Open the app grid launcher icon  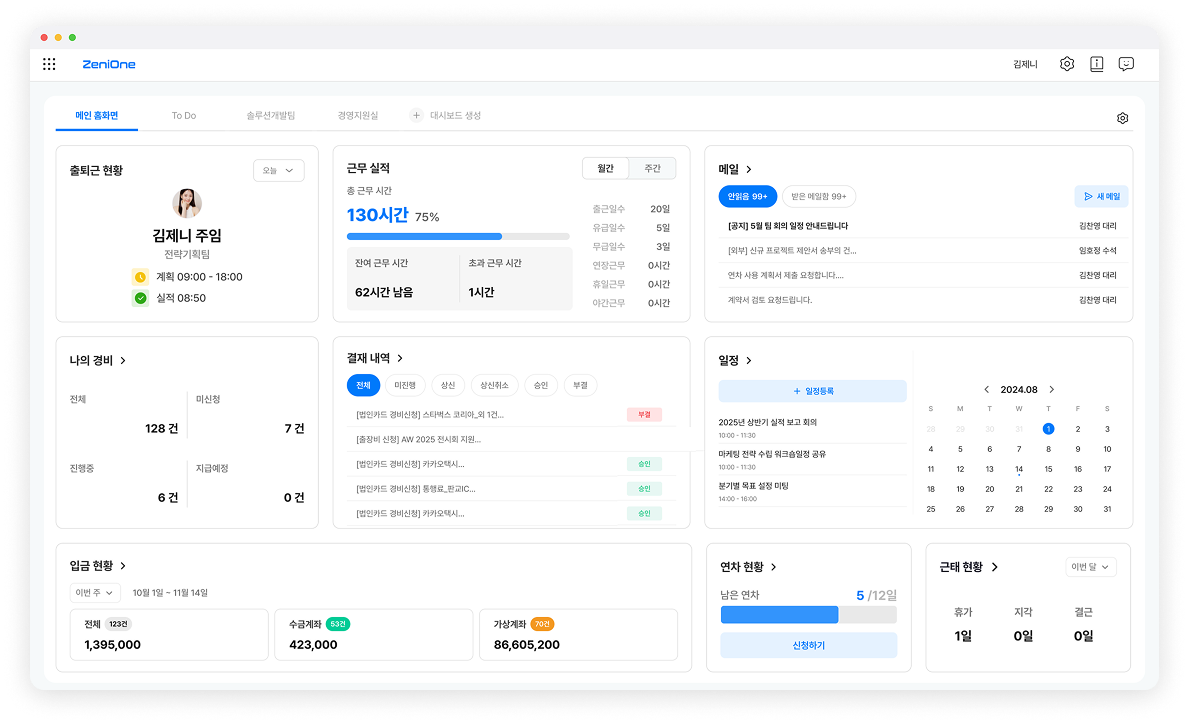tap(49, 64)
